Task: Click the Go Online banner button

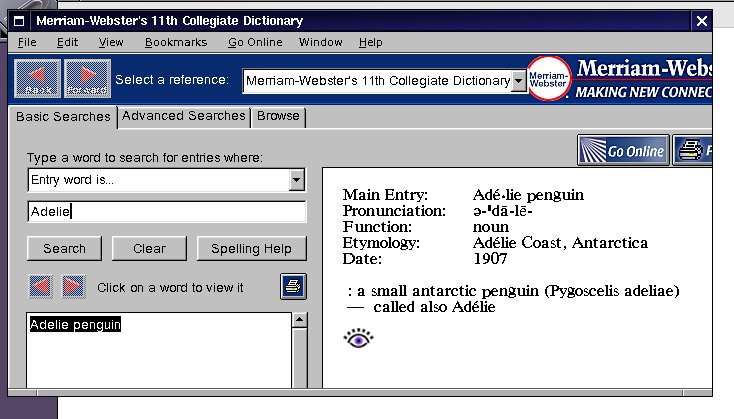Action: pos(624,150)
